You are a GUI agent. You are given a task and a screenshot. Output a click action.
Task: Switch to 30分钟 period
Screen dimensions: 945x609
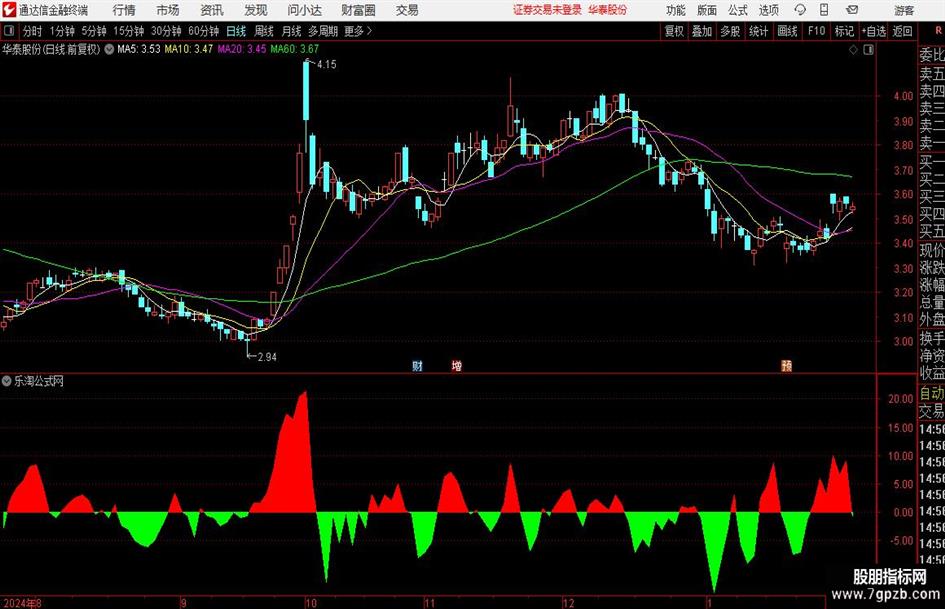[166, 31]
